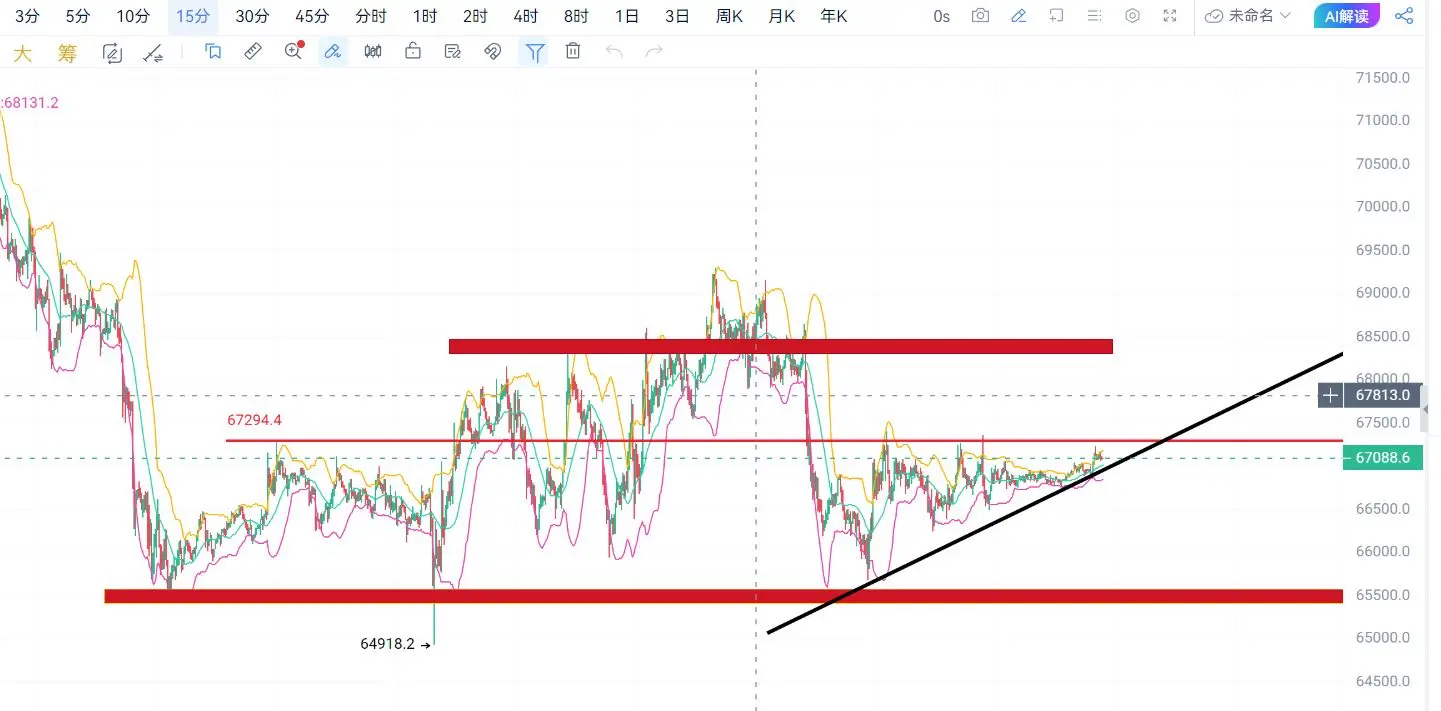The image size is (1441, 711).
Task: Click the bookmark copy icon
Action: click(213, 52)
